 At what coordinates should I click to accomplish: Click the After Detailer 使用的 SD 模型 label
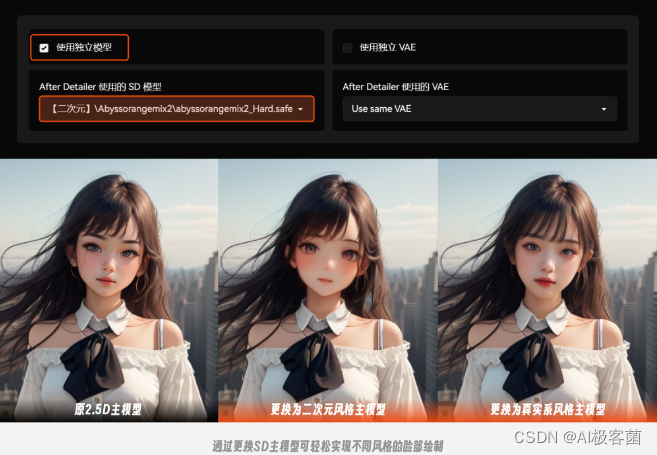(100, 87)
